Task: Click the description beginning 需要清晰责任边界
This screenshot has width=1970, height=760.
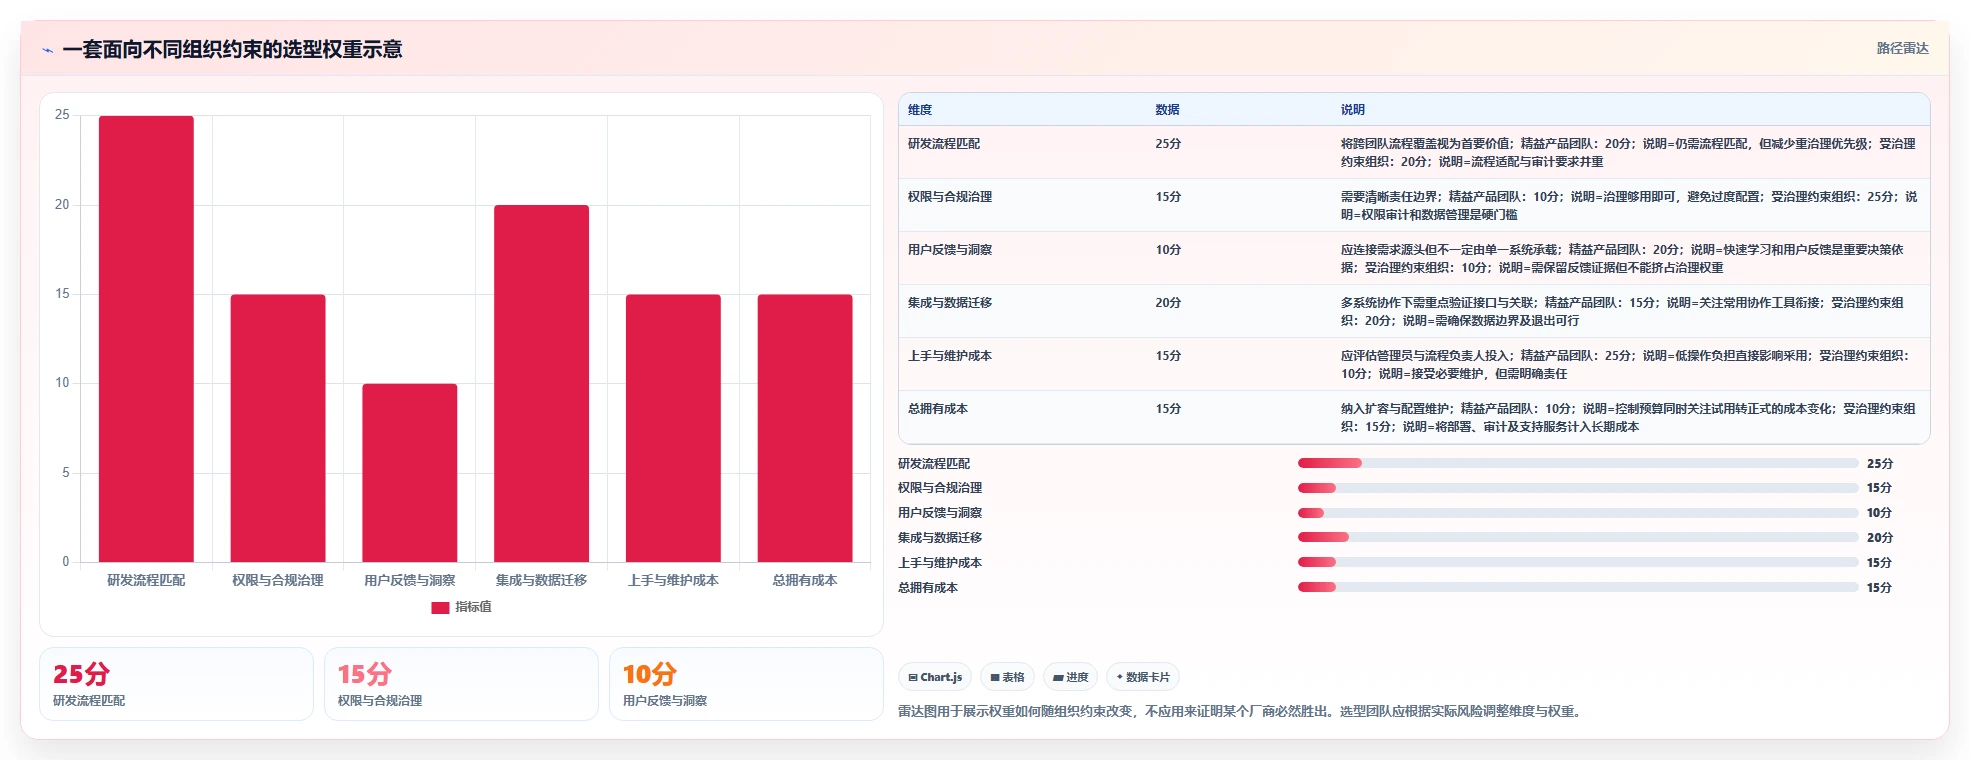Action: [1628, 206]
